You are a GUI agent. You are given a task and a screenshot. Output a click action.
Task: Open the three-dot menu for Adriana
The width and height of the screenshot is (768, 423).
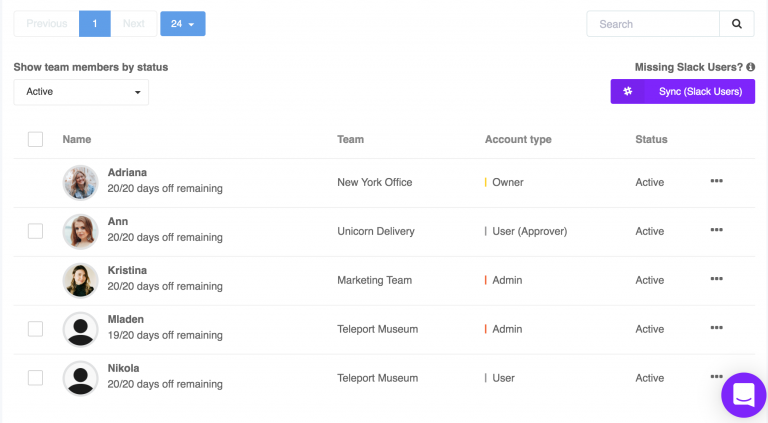[x=717, y=181]
